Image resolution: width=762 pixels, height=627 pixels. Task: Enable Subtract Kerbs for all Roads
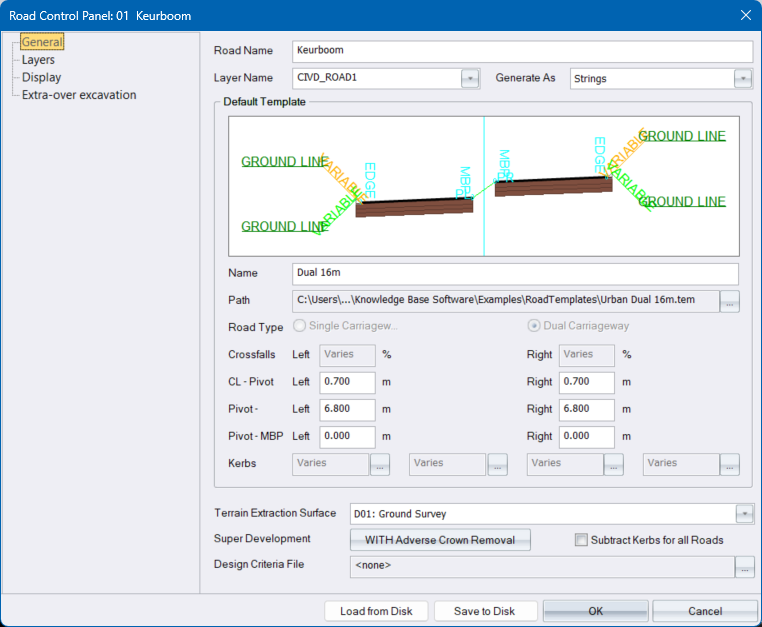(x=582, y=540)
